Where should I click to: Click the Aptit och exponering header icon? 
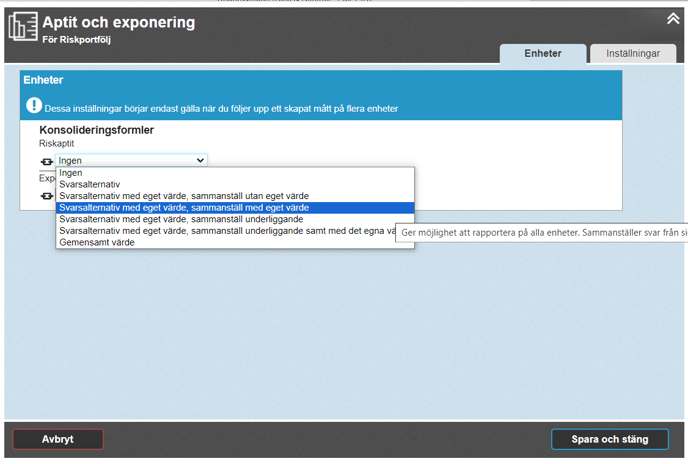(23, 27)
